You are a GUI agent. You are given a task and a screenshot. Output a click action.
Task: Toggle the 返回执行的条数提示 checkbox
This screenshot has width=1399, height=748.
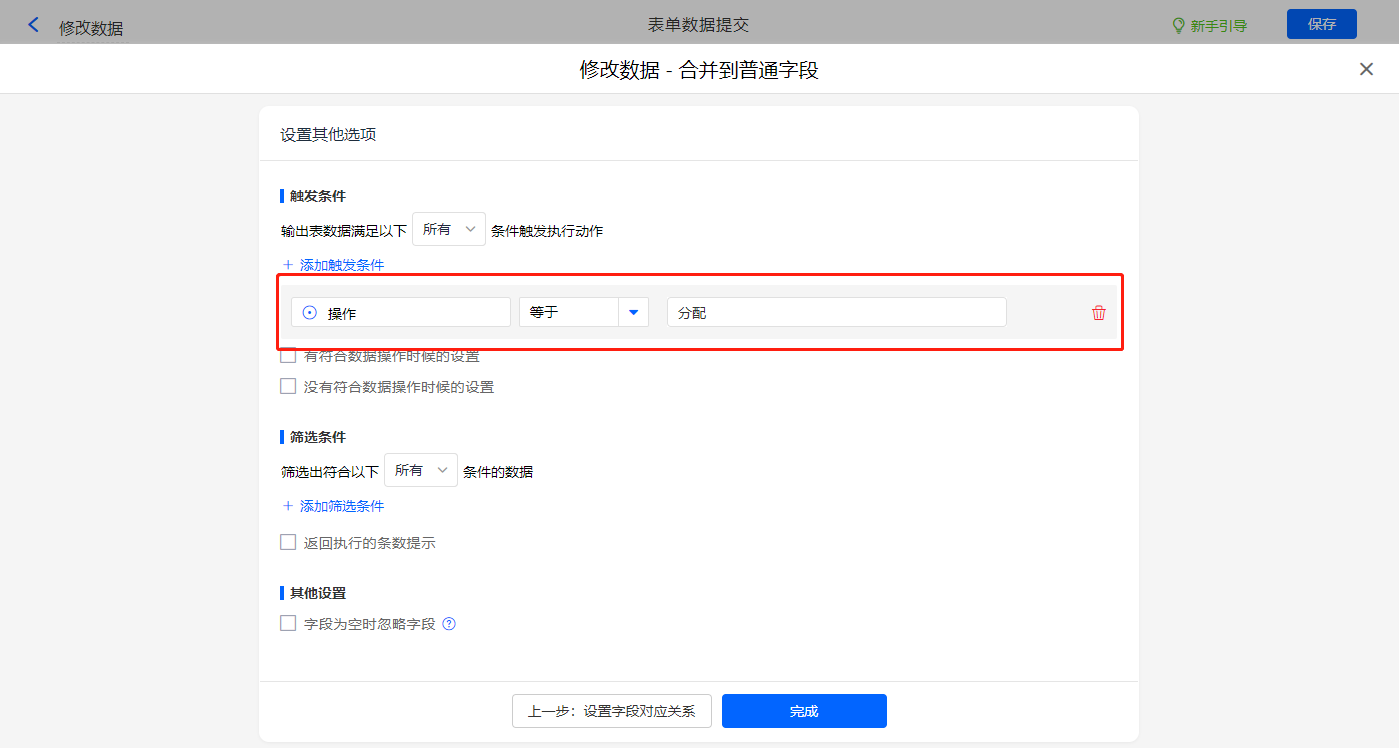[288, 543]
